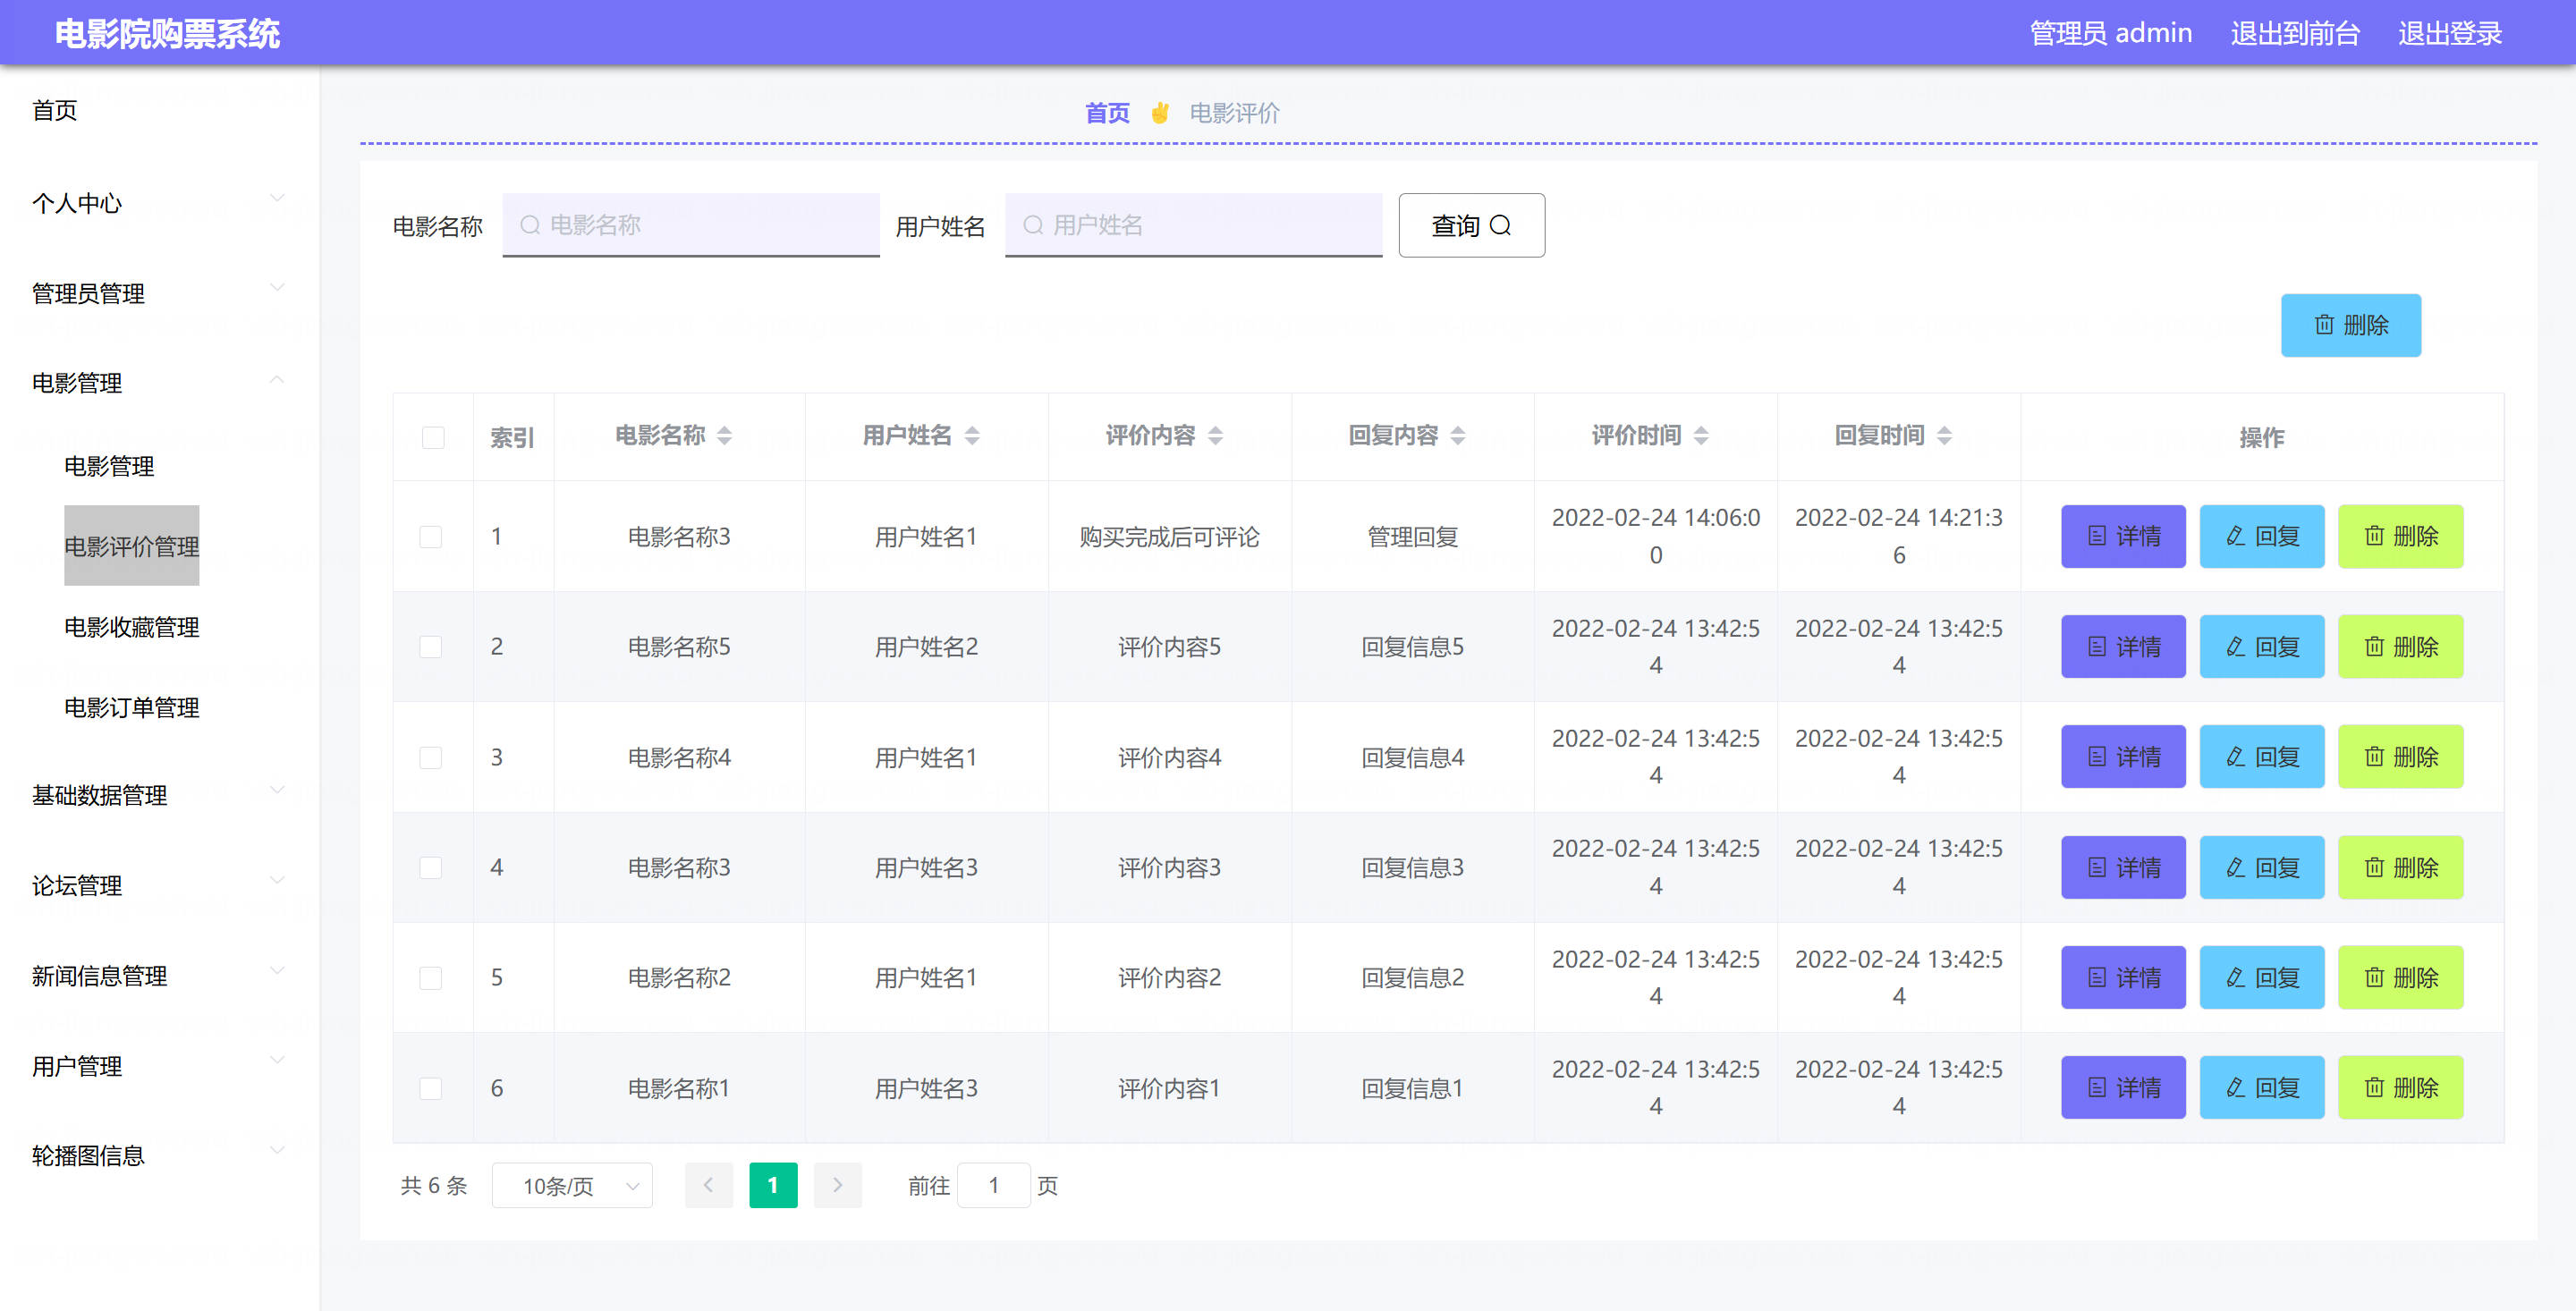Click 退出到前台 in the header
The height and width of the screenshot is (1311, 2576).
coord(2294,33)
